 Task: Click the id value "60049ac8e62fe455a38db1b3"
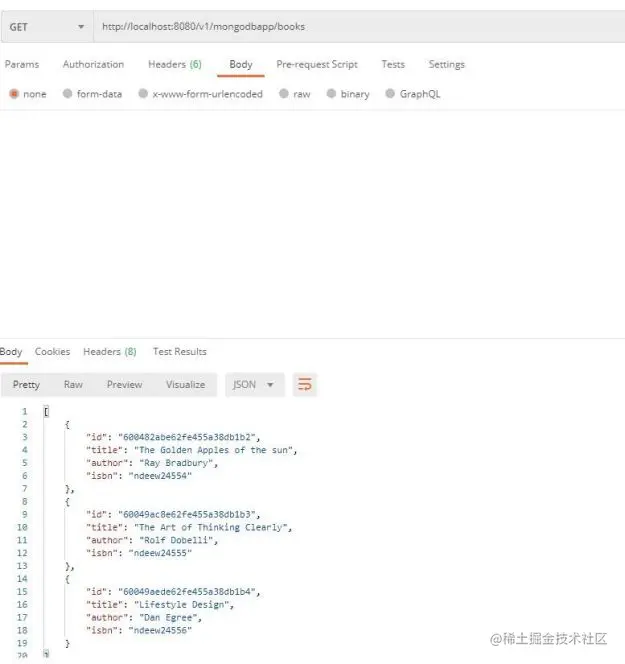click(187, 514)
